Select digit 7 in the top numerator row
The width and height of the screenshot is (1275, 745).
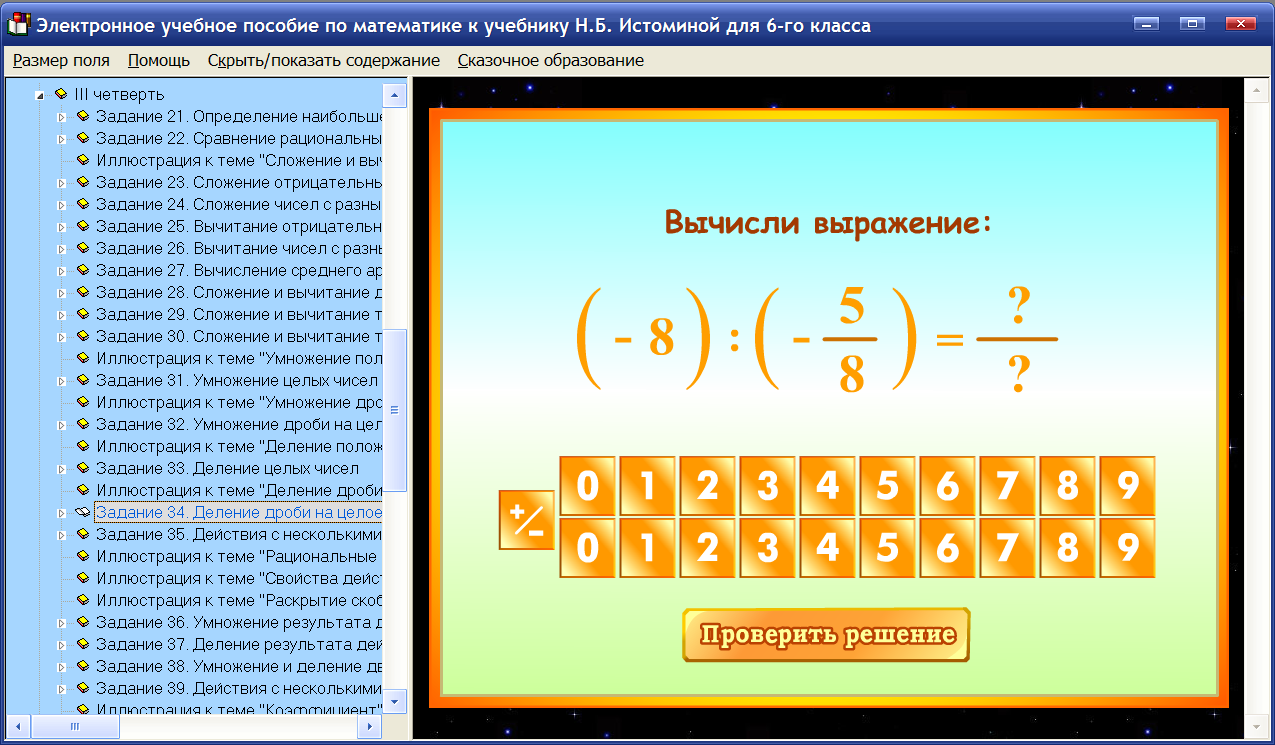[x=1007, y=484]
